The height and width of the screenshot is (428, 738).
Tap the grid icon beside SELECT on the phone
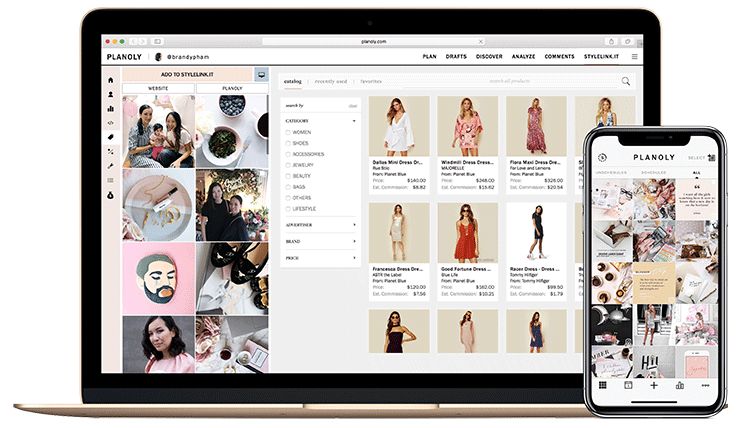pos(711,158)
